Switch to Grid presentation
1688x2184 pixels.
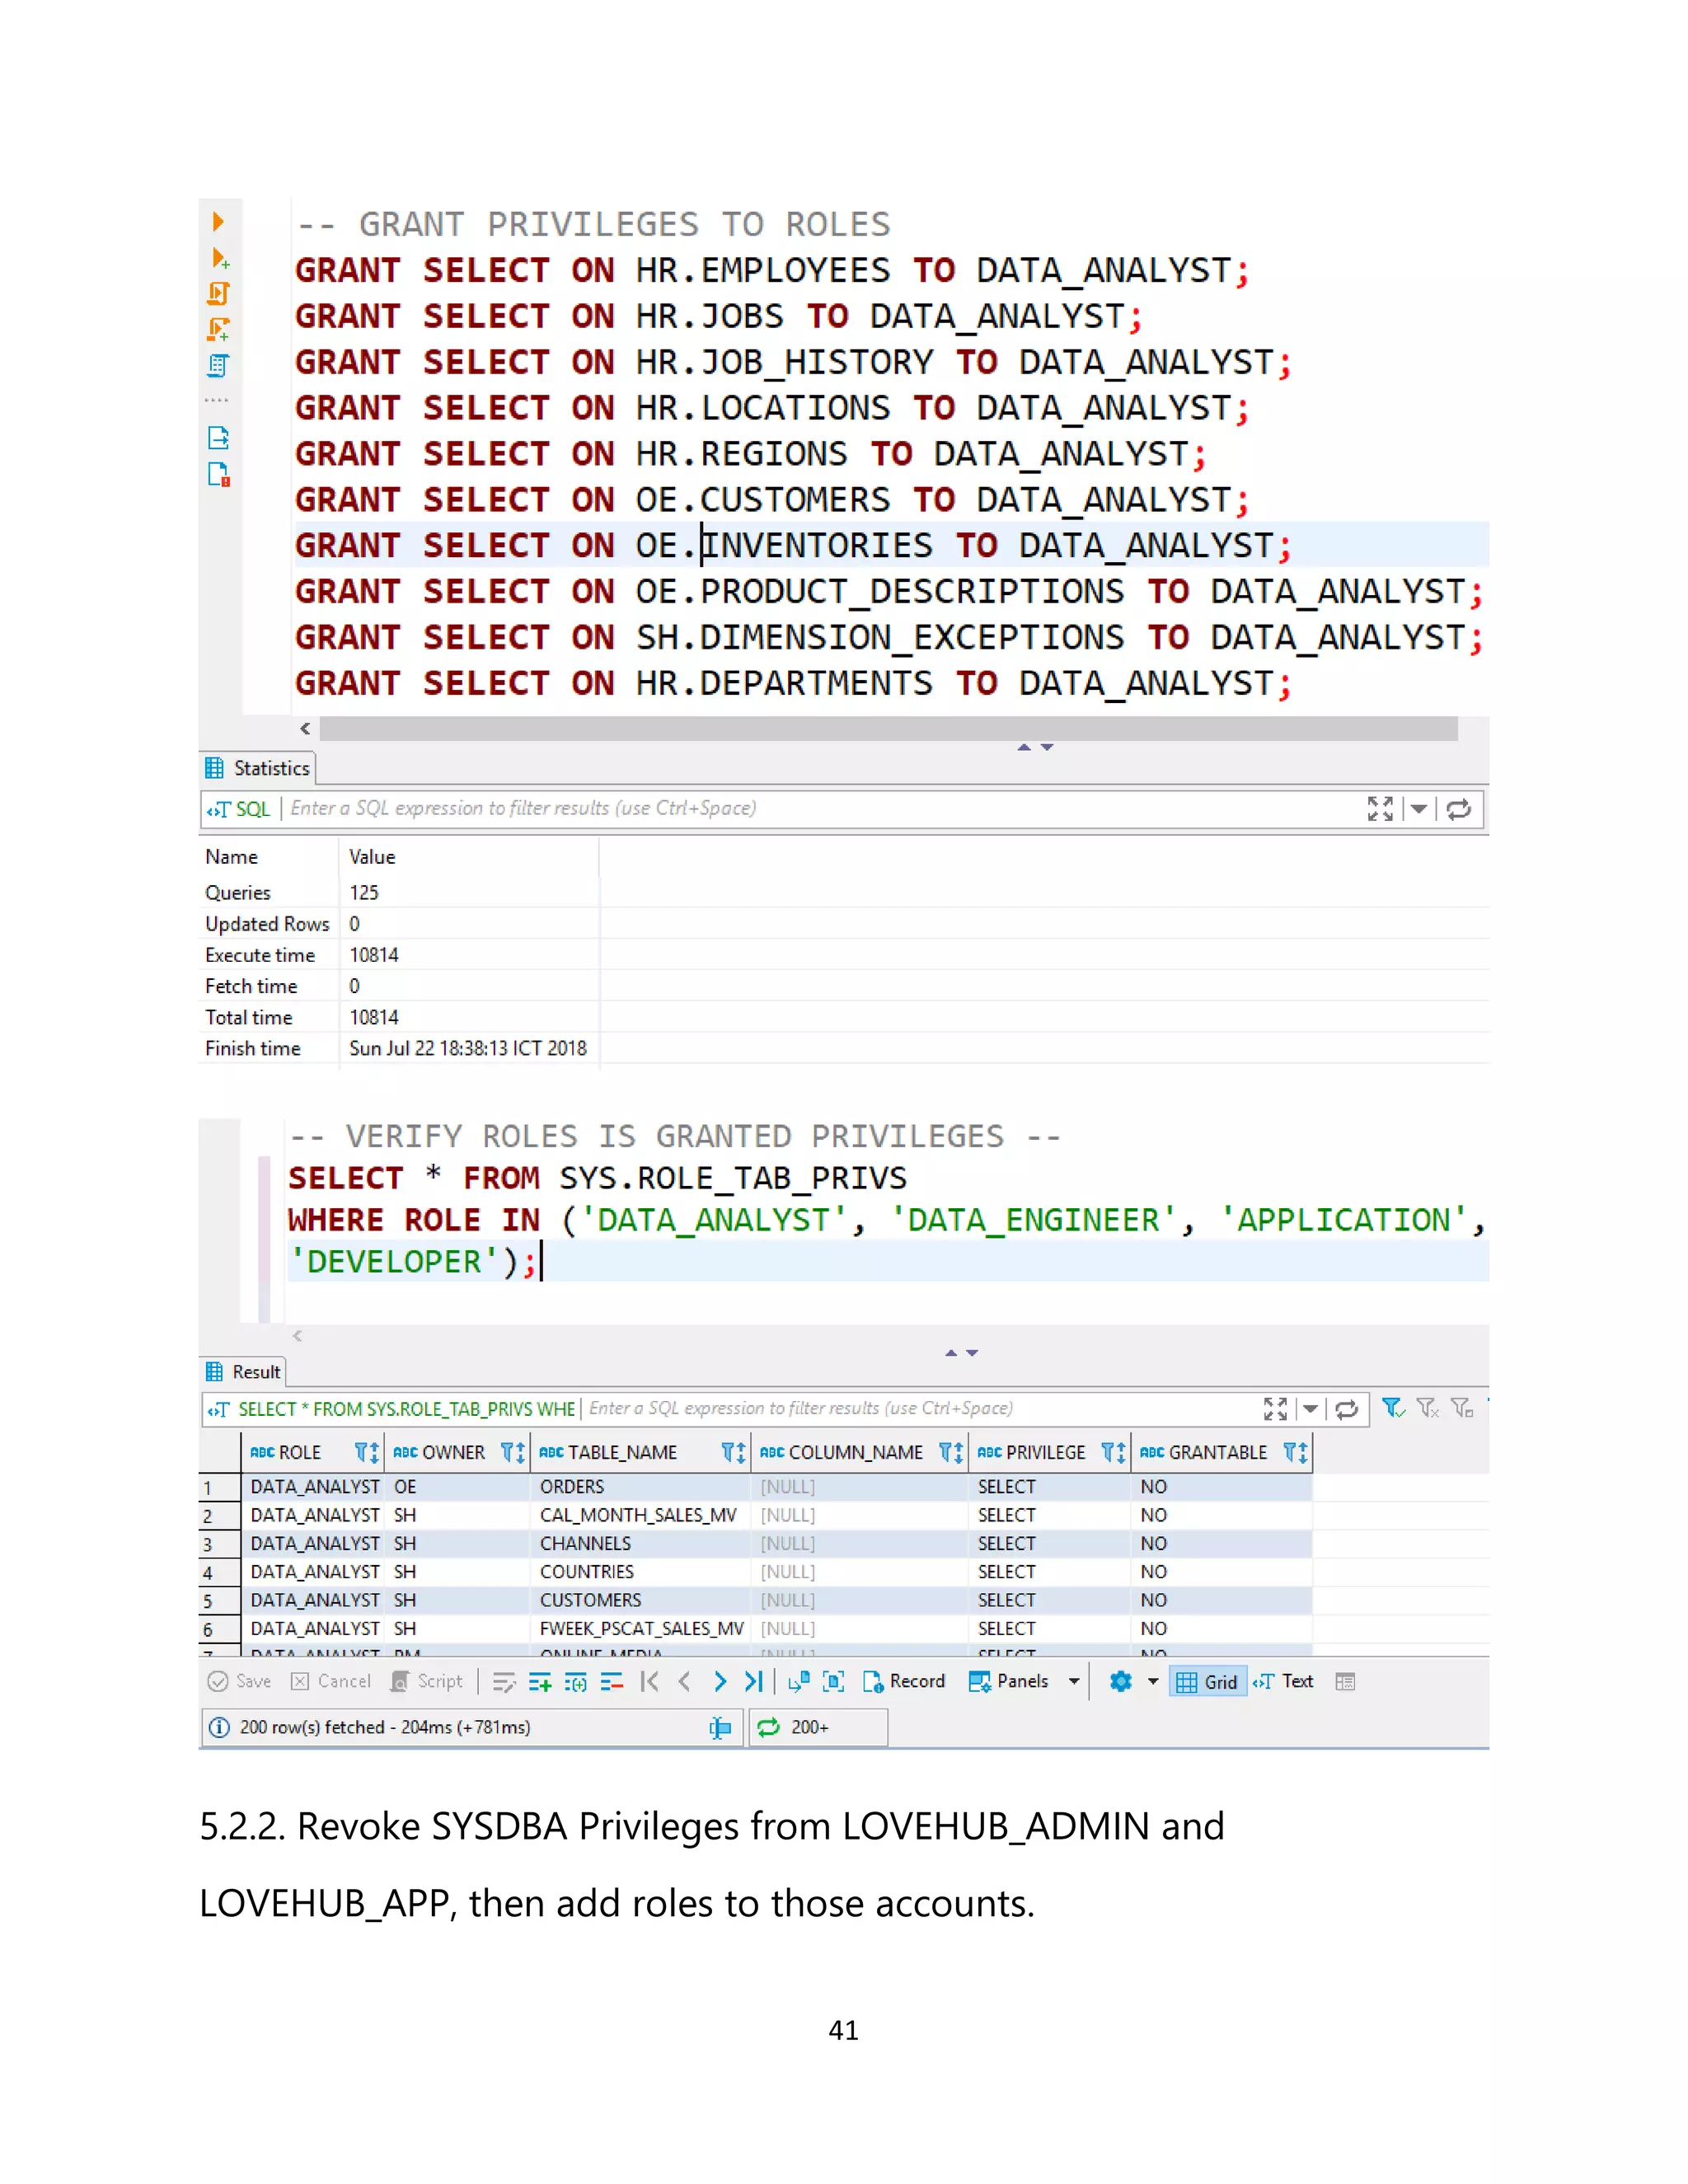click(1208, 1682)
